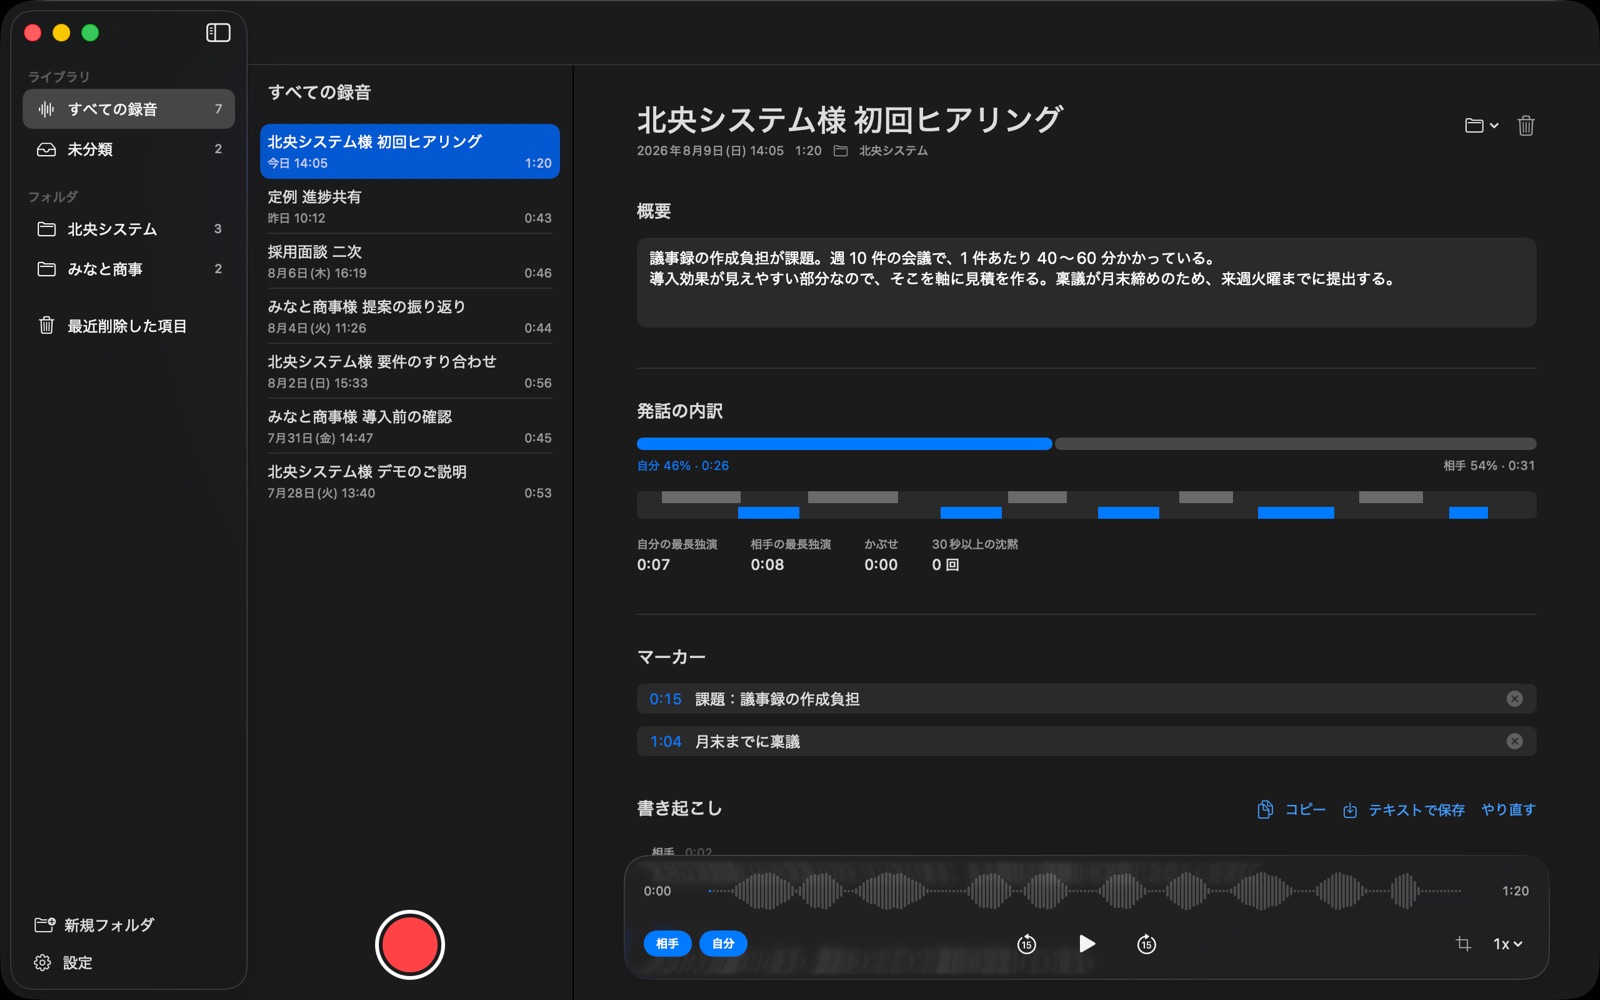
Task: Open the trim crop tool
Action: (x=1463, y=944)
